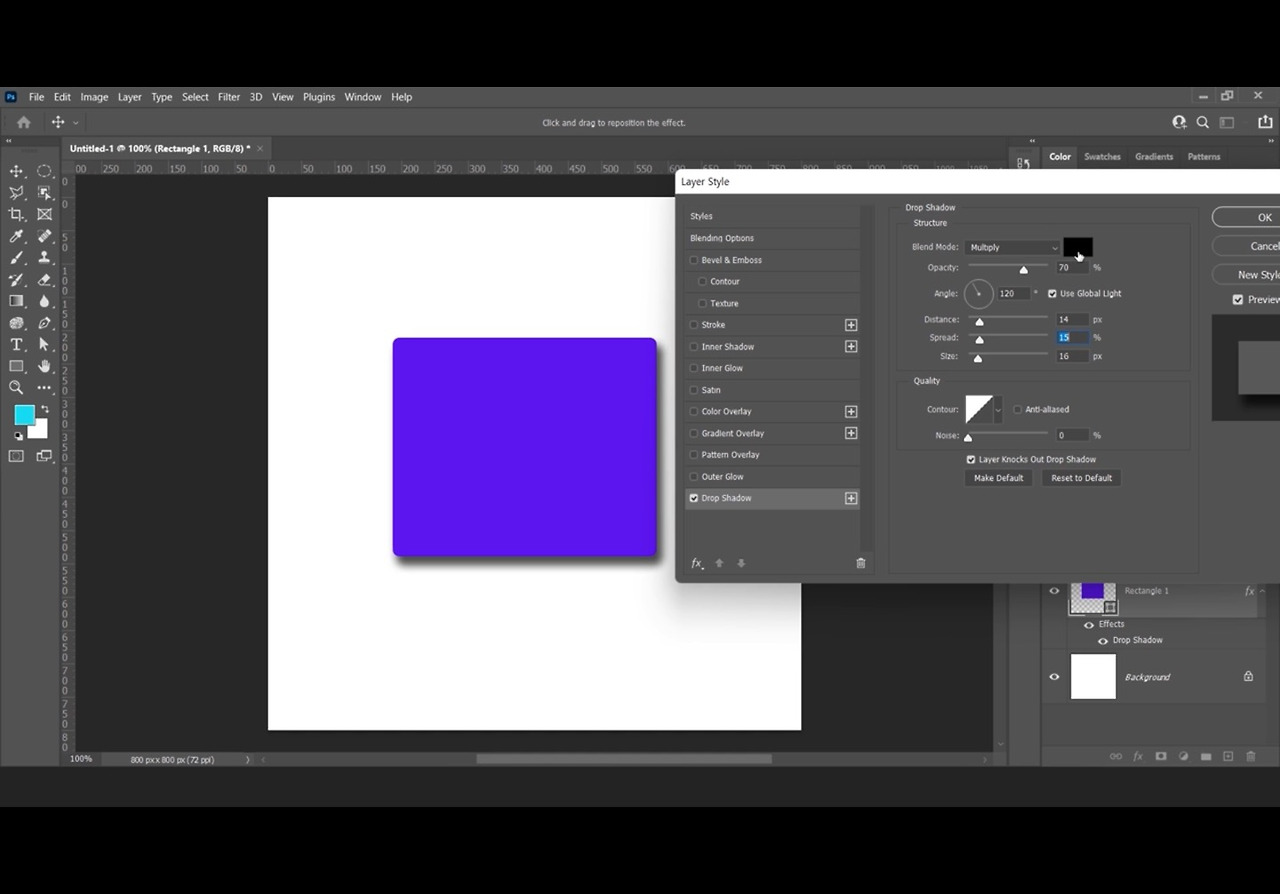
Task: Open the File menu
Action: point(36,97)
